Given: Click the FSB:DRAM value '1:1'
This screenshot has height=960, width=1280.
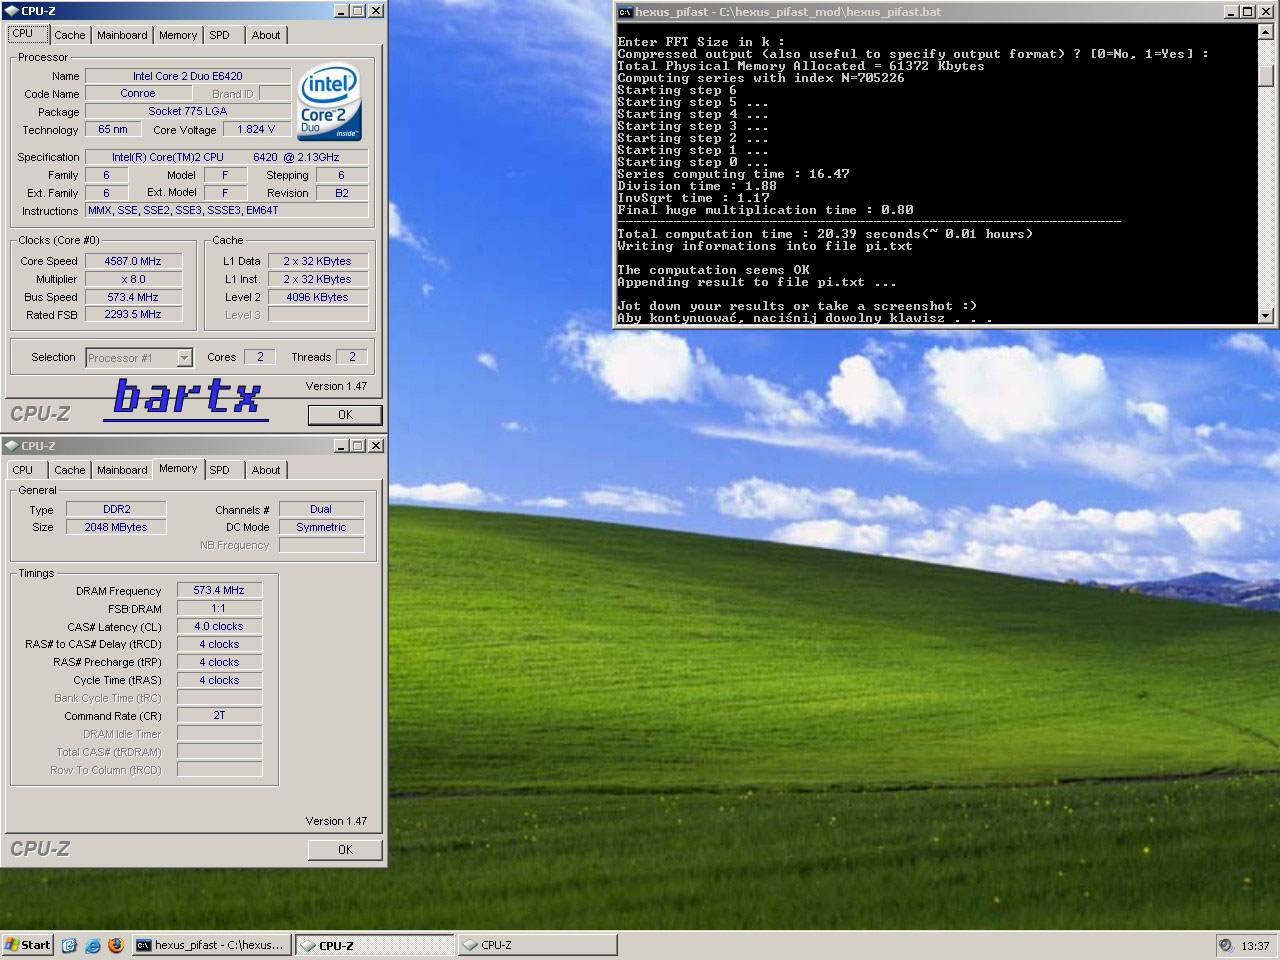Looking at the screenshot, I should click(x=219, y=608).
